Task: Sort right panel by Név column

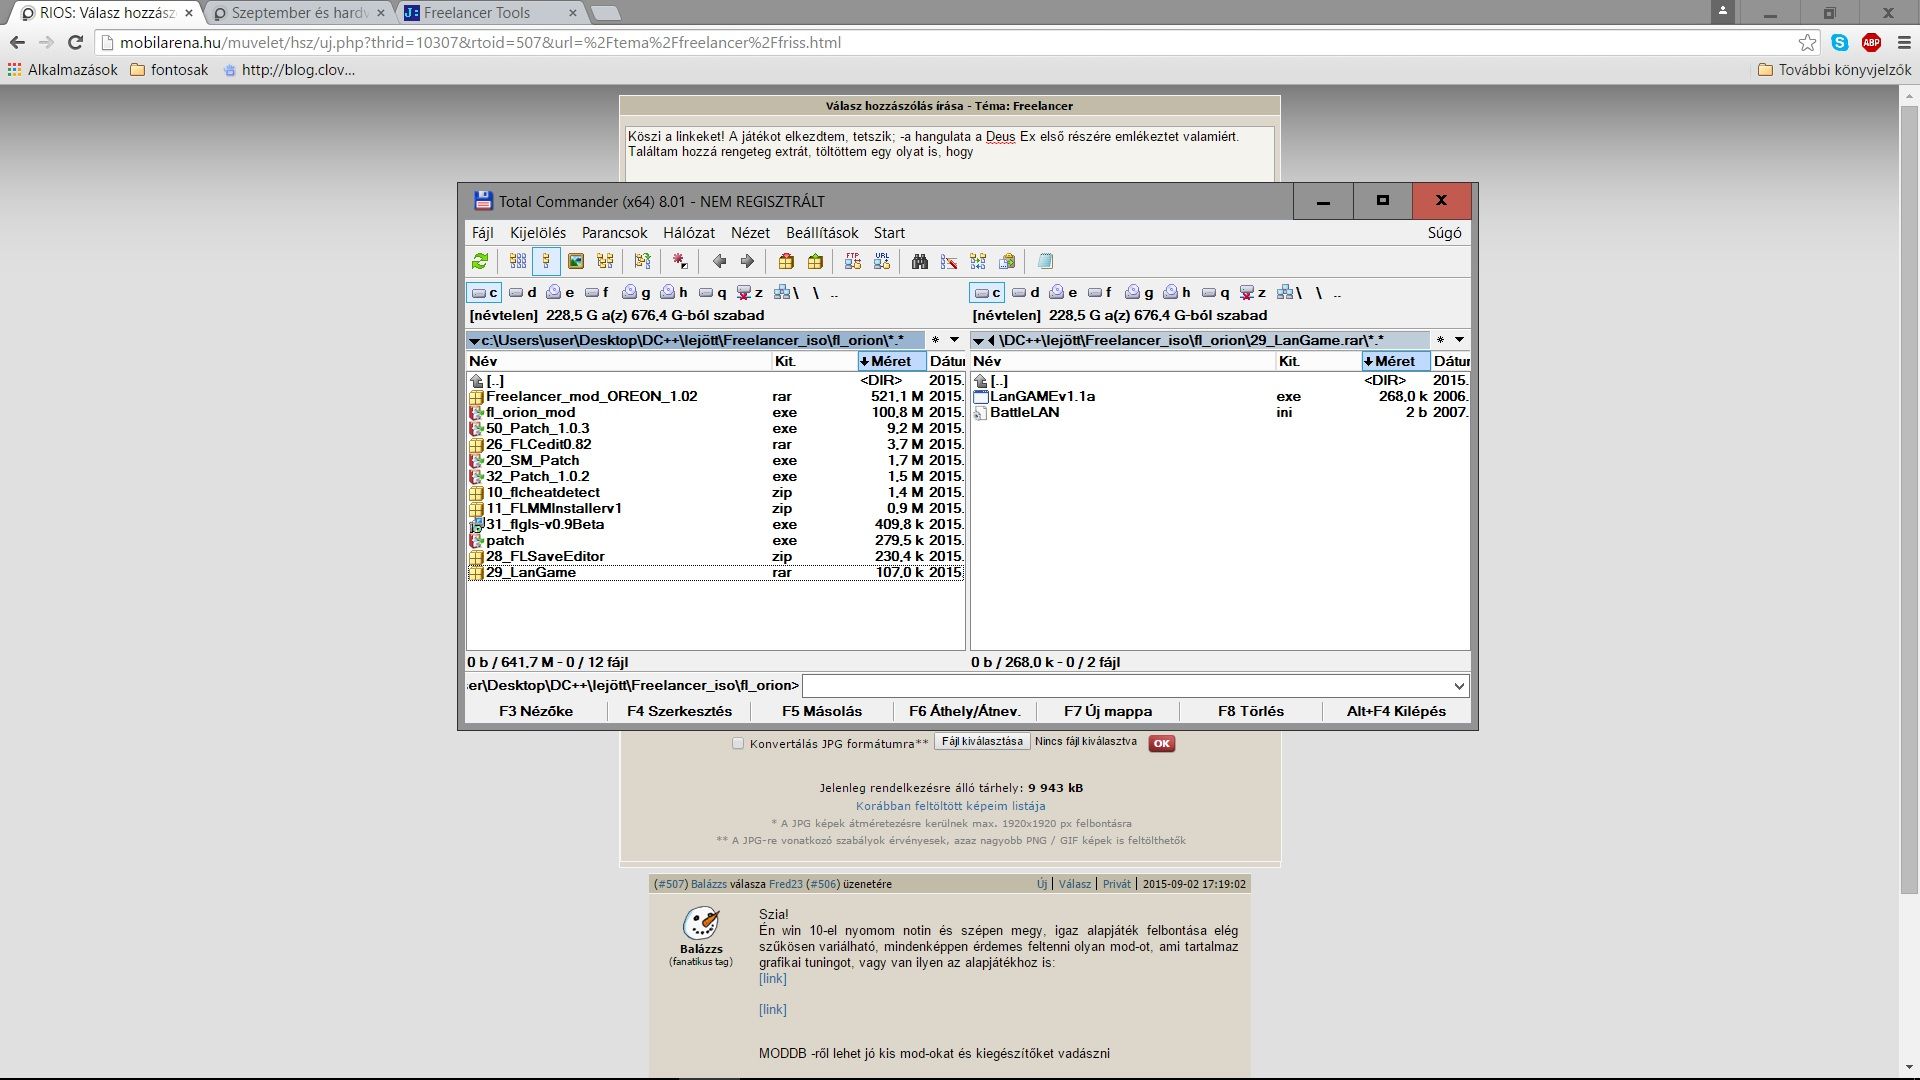Action: point(1122,361)
